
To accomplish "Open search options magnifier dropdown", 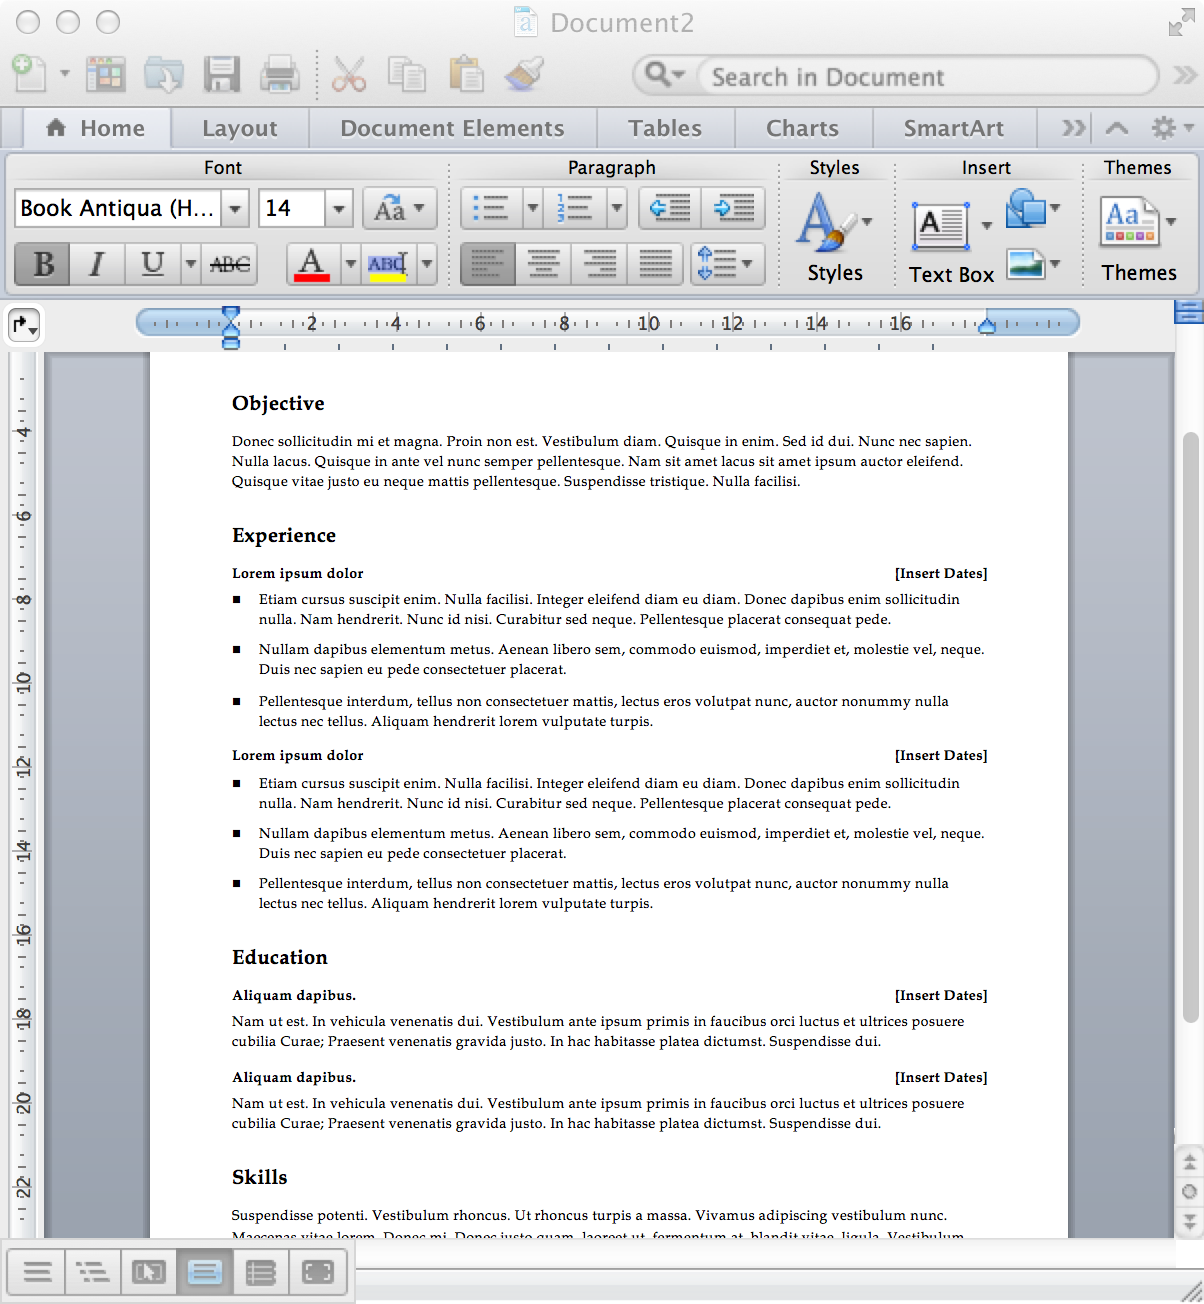I will (x=665, y=74).
